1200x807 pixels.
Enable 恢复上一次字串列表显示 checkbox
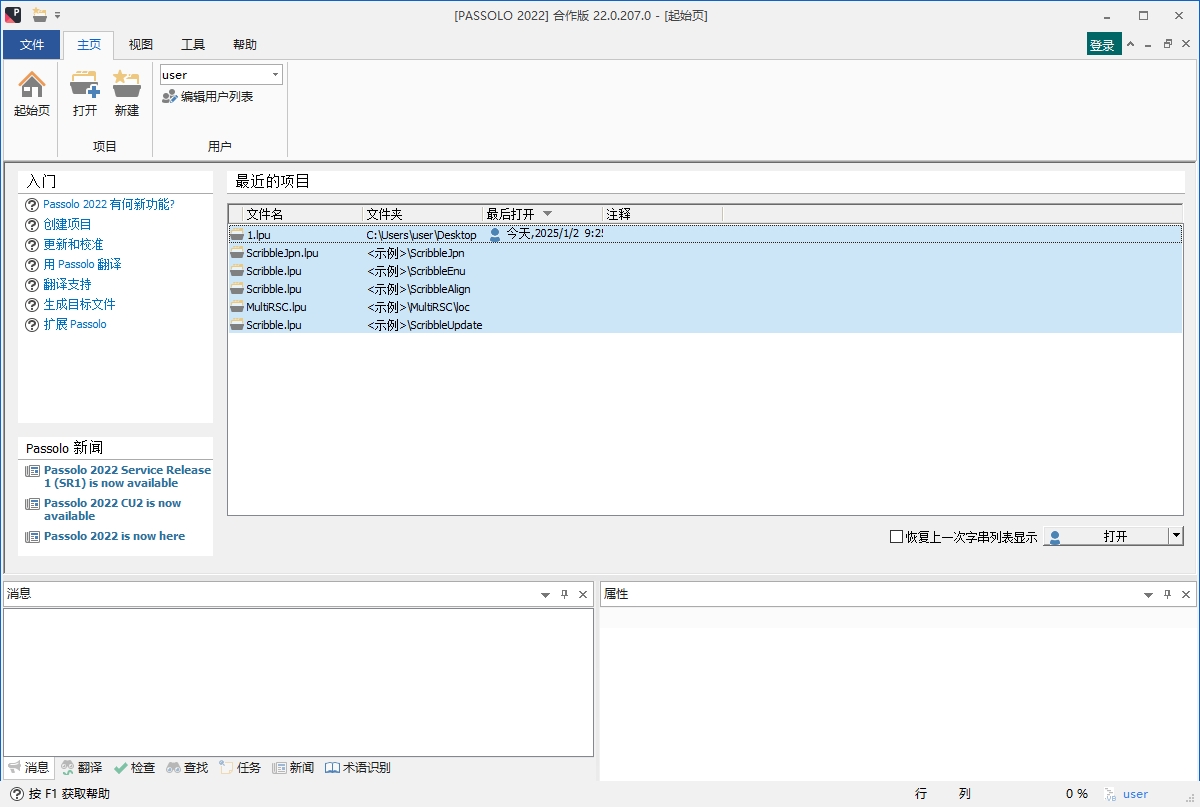[896, 537]
